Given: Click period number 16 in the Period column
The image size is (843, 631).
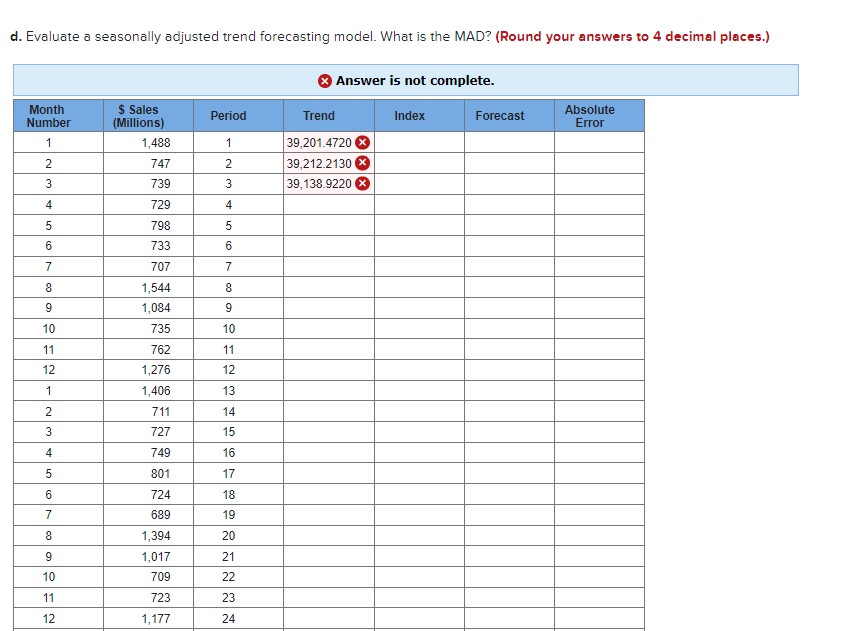Looking at the screenshot, I should pos(228,453).
